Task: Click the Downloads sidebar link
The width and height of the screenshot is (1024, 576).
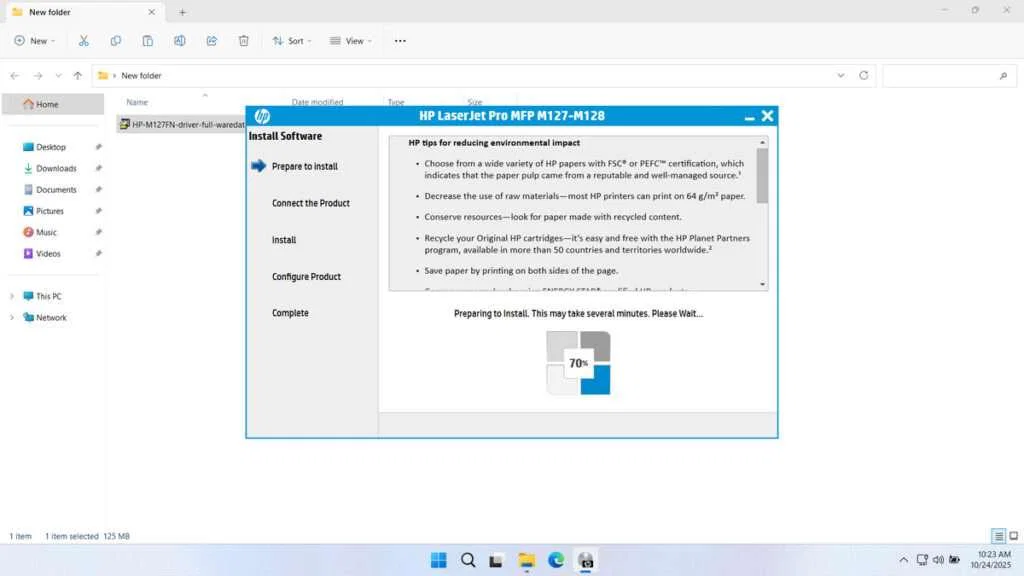Action: [55, 168]
